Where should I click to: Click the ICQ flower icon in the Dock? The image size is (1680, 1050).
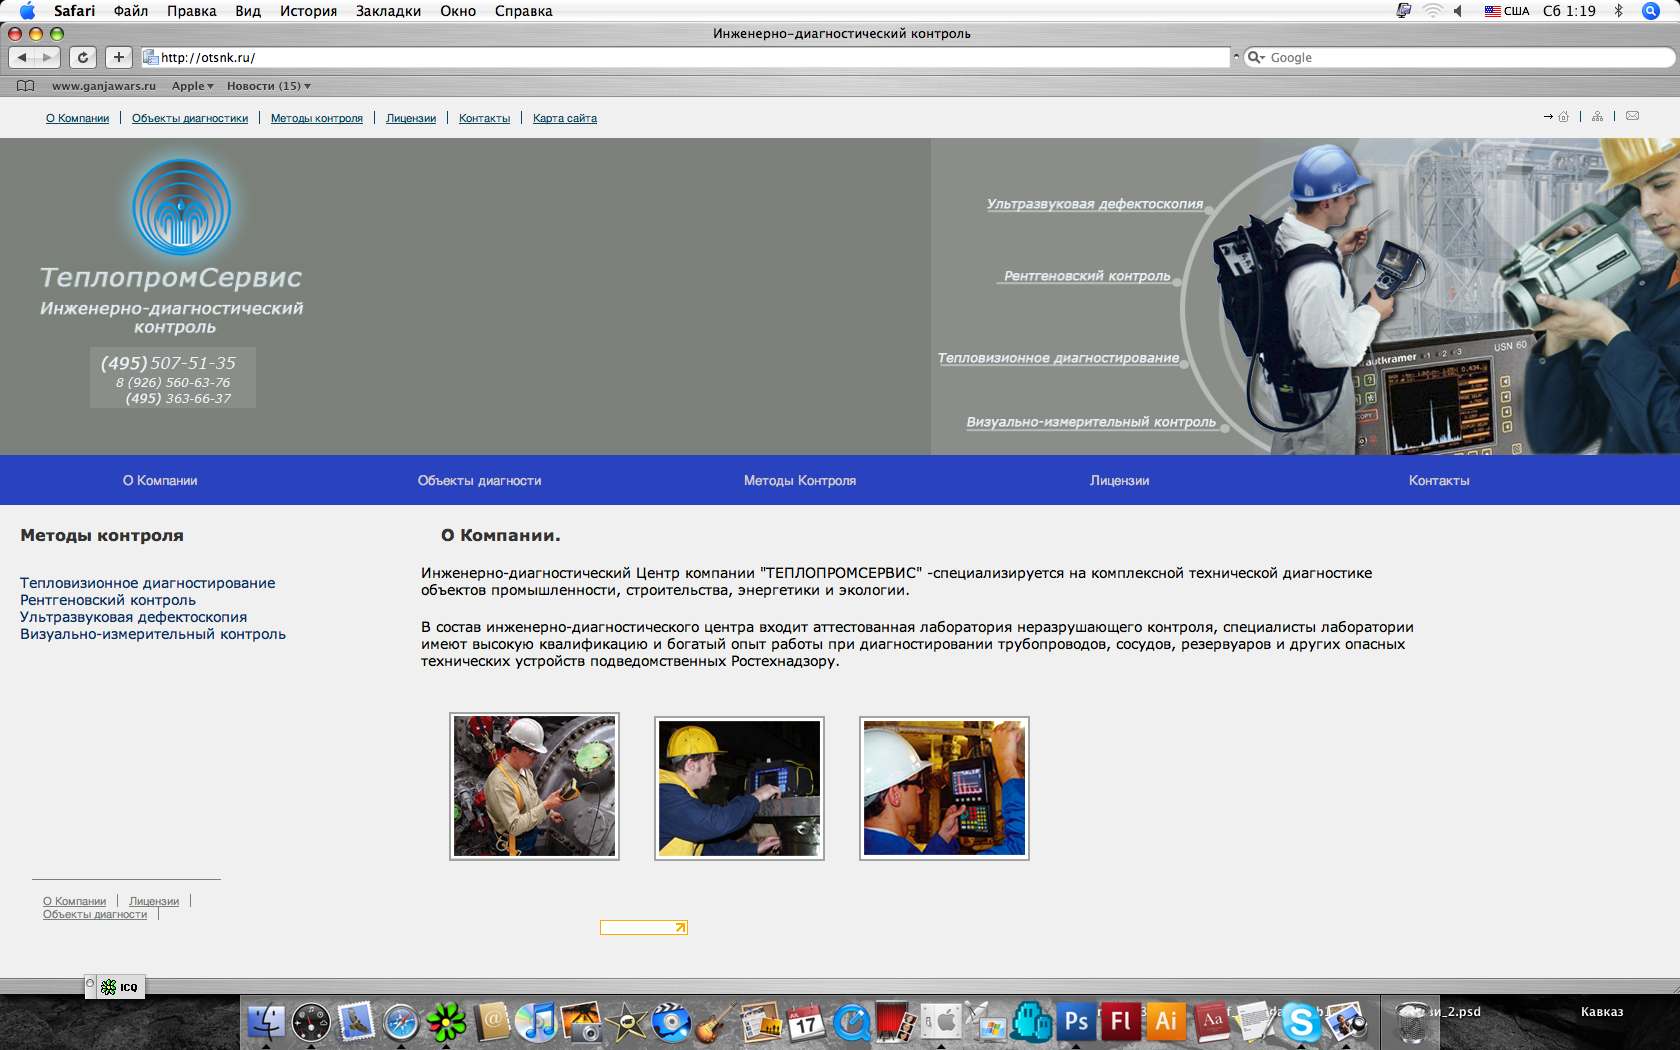[446, 1022]
